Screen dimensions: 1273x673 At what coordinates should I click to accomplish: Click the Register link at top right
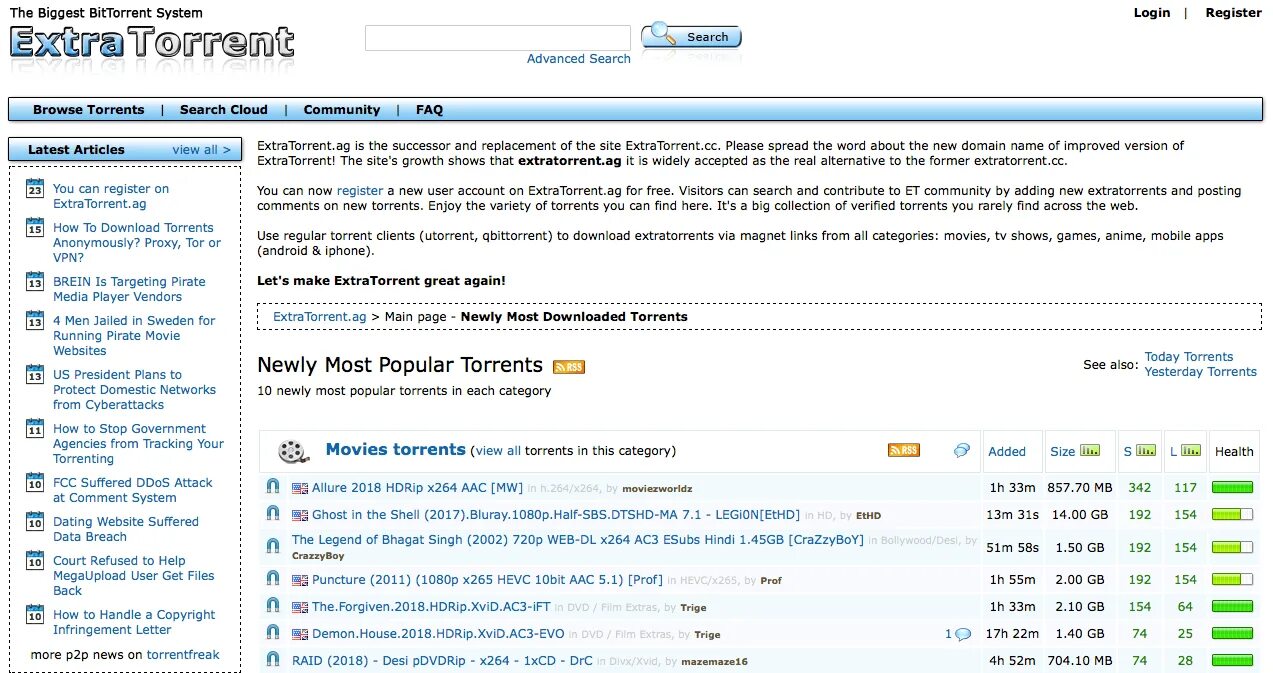1233,13
